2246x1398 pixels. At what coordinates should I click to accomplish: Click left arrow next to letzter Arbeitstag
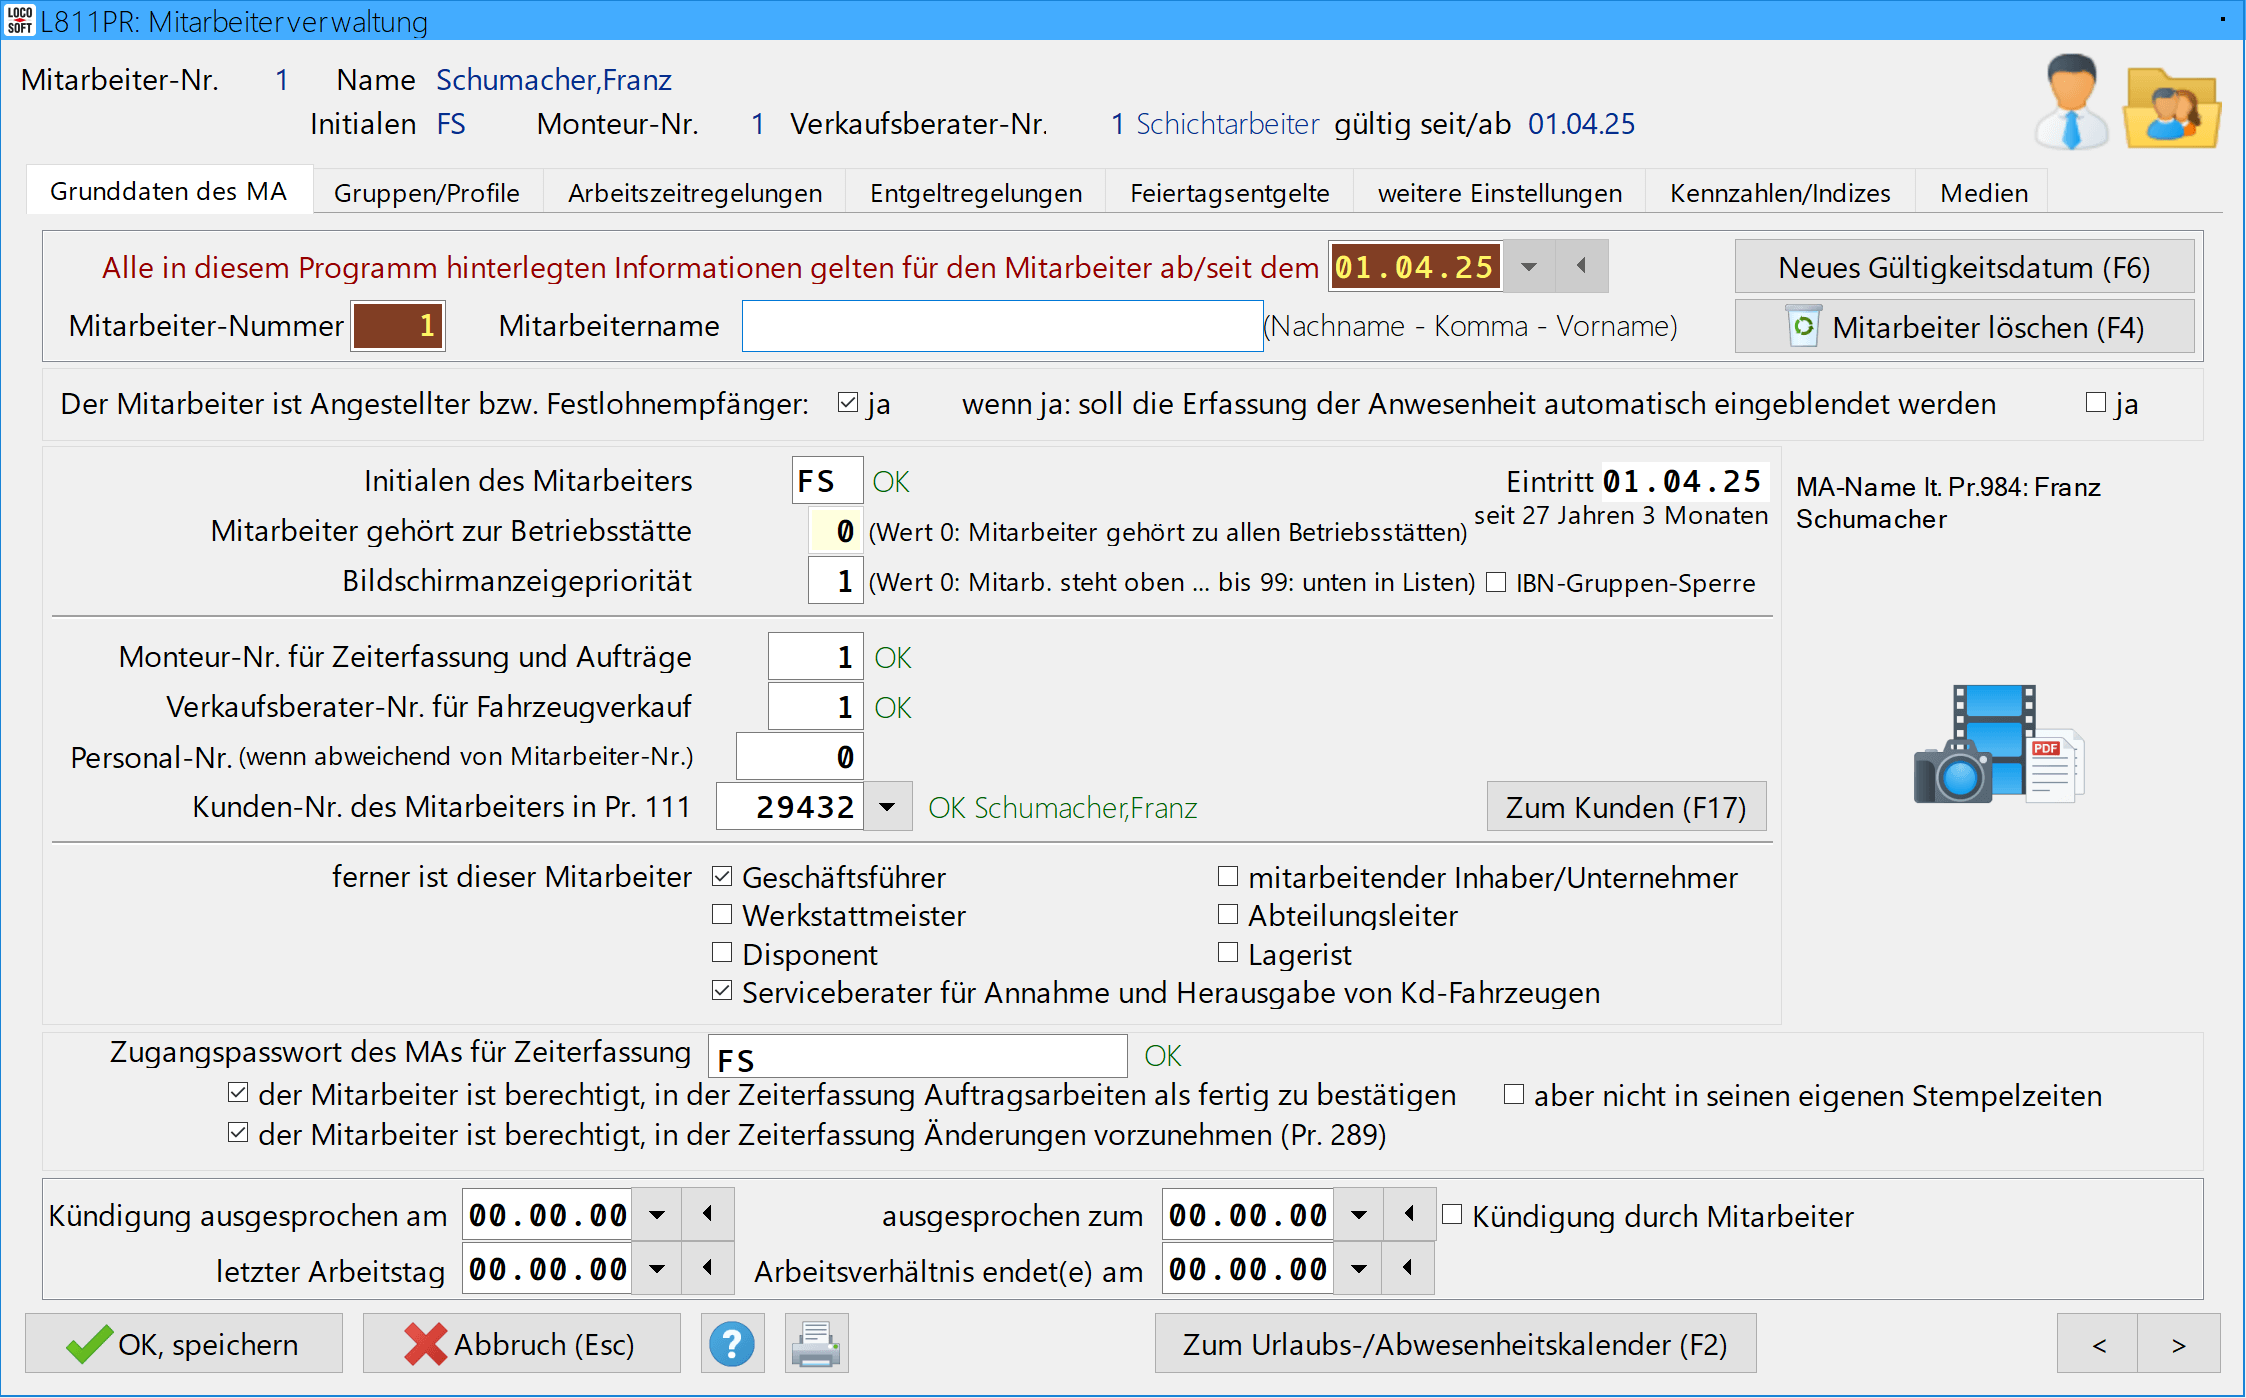(x=707, y=1268)
